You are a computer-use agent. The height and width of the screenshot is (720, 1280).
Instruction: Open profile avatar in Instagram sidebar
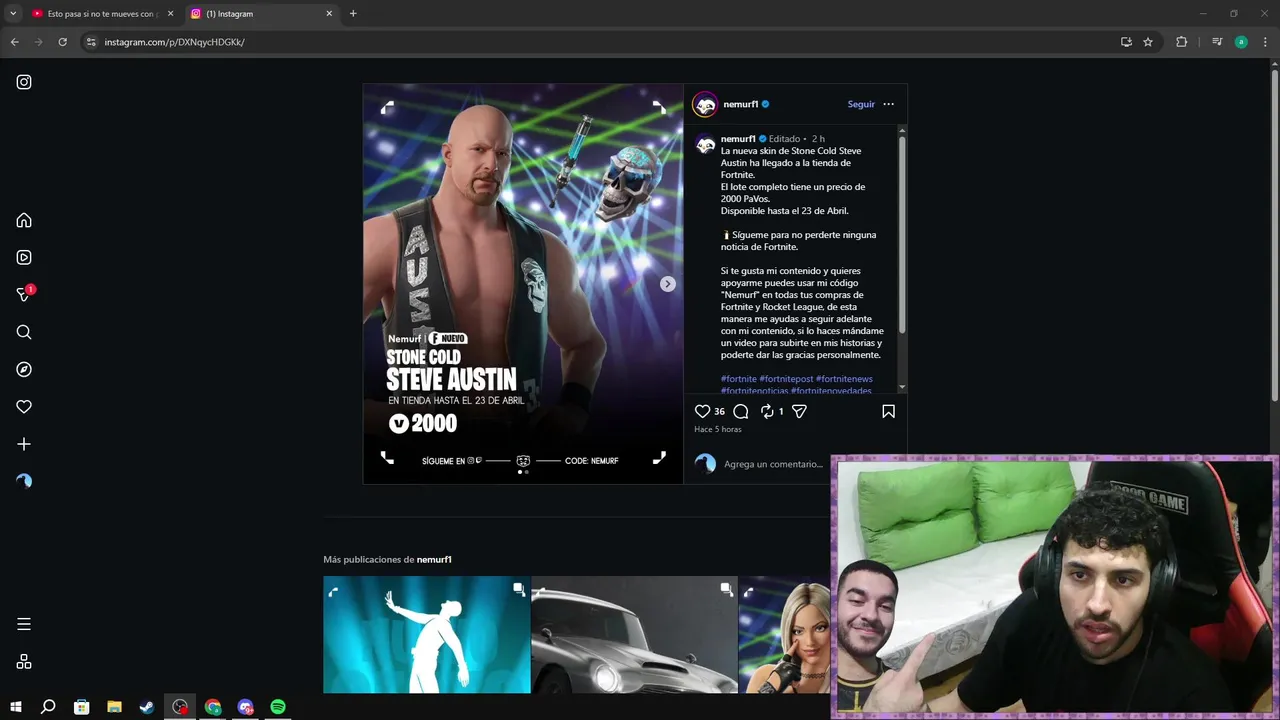coord(24,481)
